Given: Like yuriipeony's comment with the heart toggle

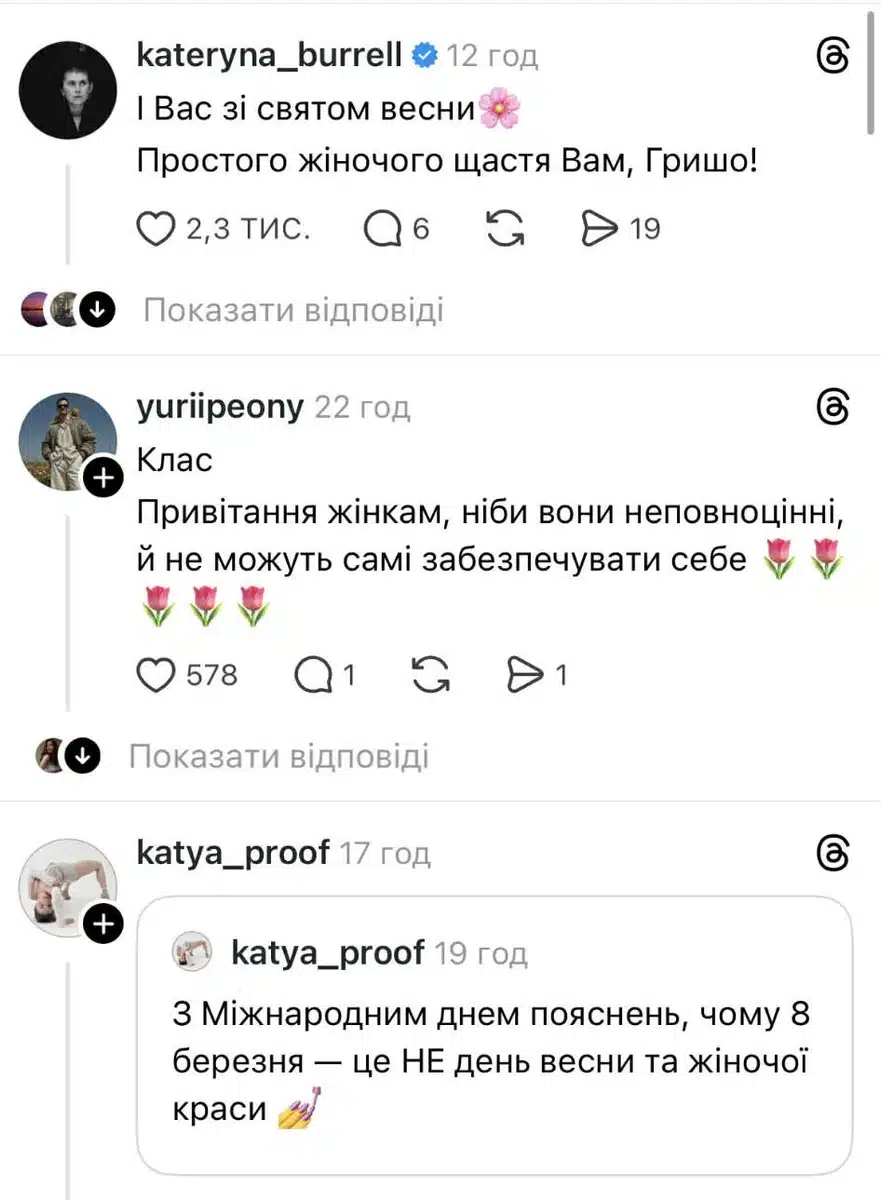Looking at the screenshot, I should coord(156,675).
